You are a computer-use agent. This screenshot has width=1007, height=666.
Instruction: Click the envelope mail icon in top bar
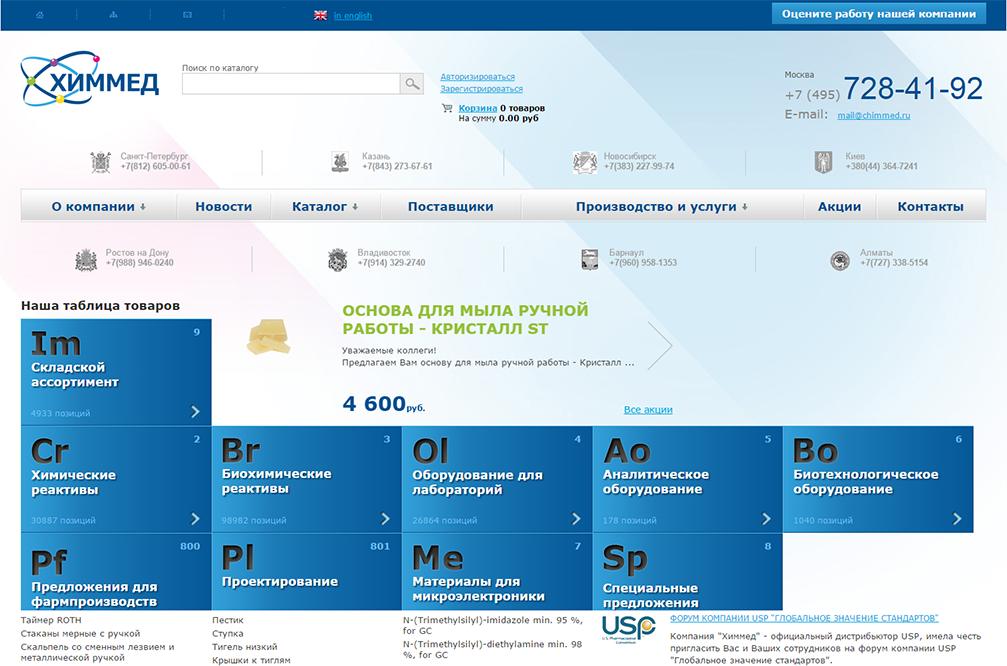pos(188,15)
